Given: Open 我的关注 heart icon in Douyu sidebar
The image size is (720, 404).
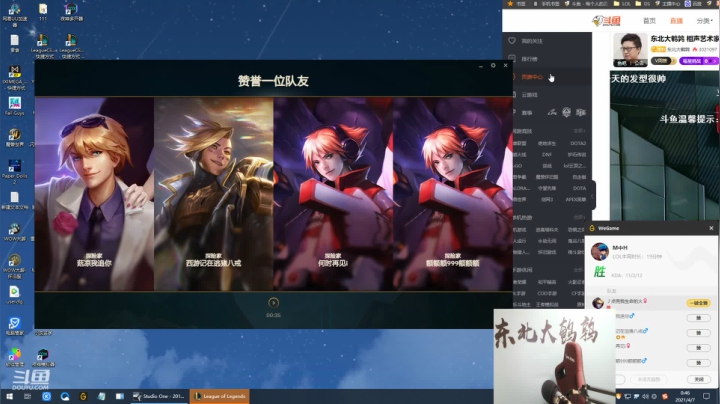Looking at the screenshot, I should click(512, 41).
